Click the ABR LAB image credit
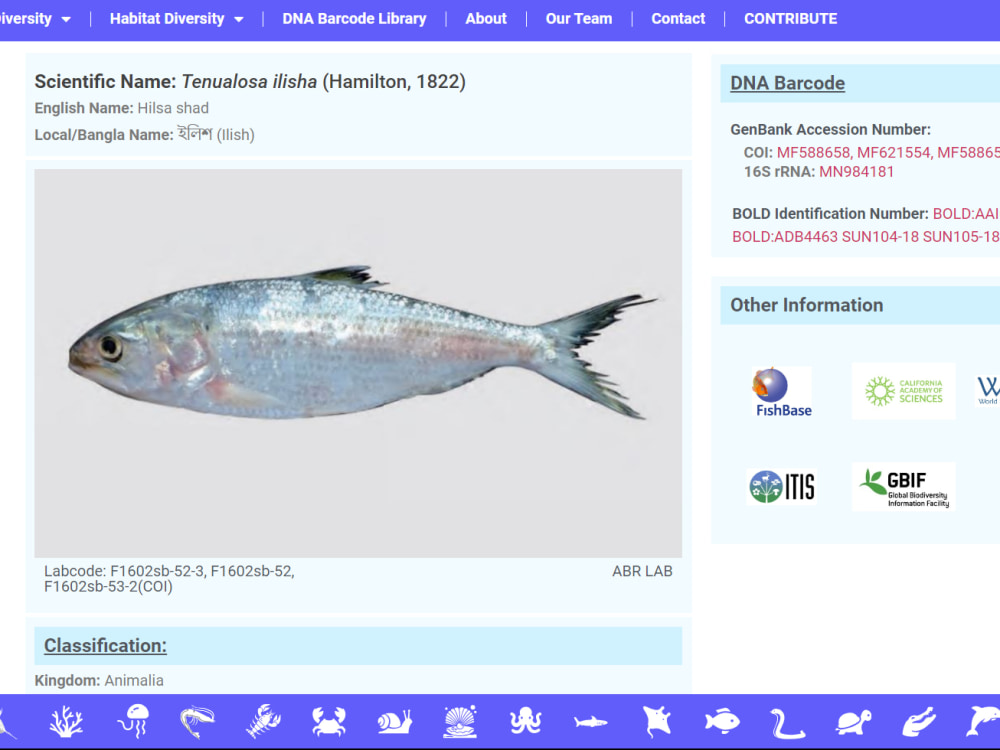The height and width of the screenshot is (750, 1000). click(642, 571)
